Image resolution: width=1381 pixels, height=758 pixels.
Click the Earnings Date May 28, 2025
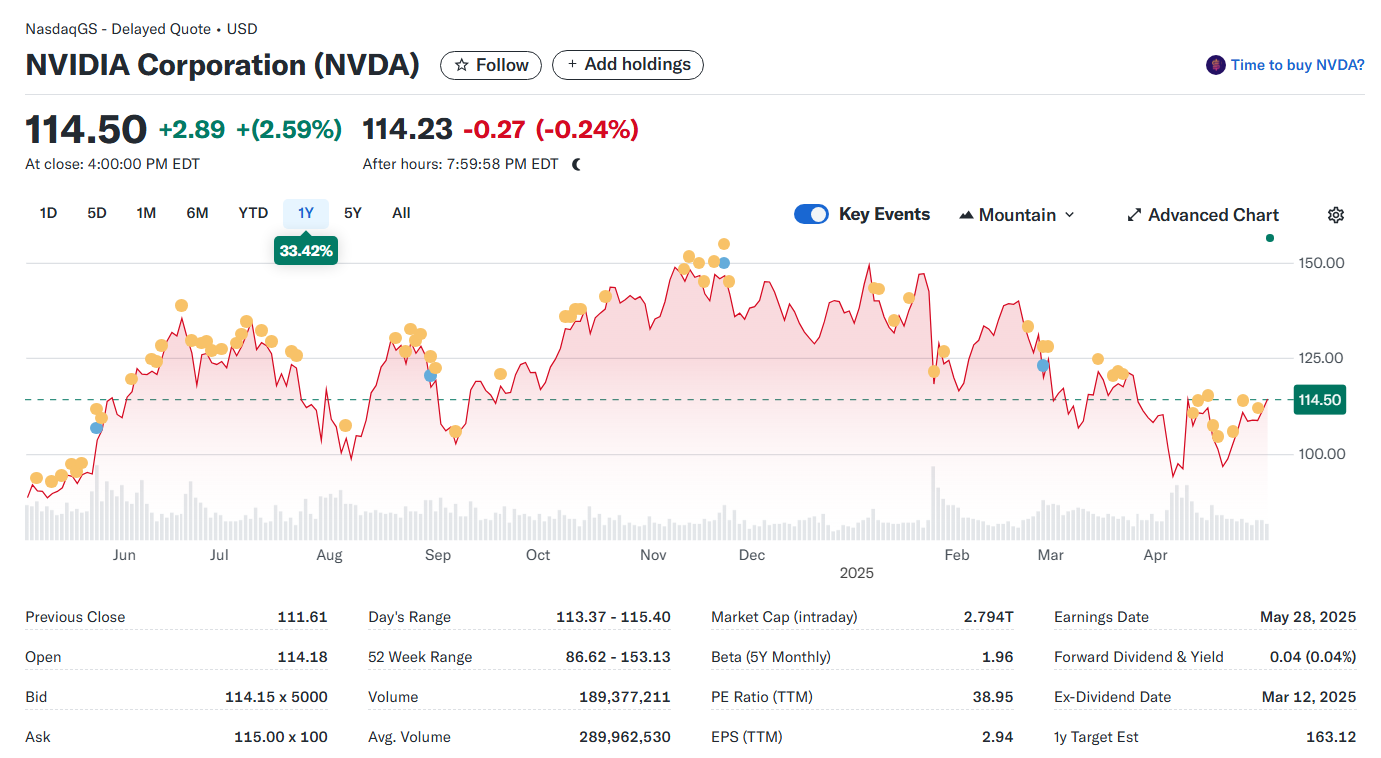click(1308, 617)
